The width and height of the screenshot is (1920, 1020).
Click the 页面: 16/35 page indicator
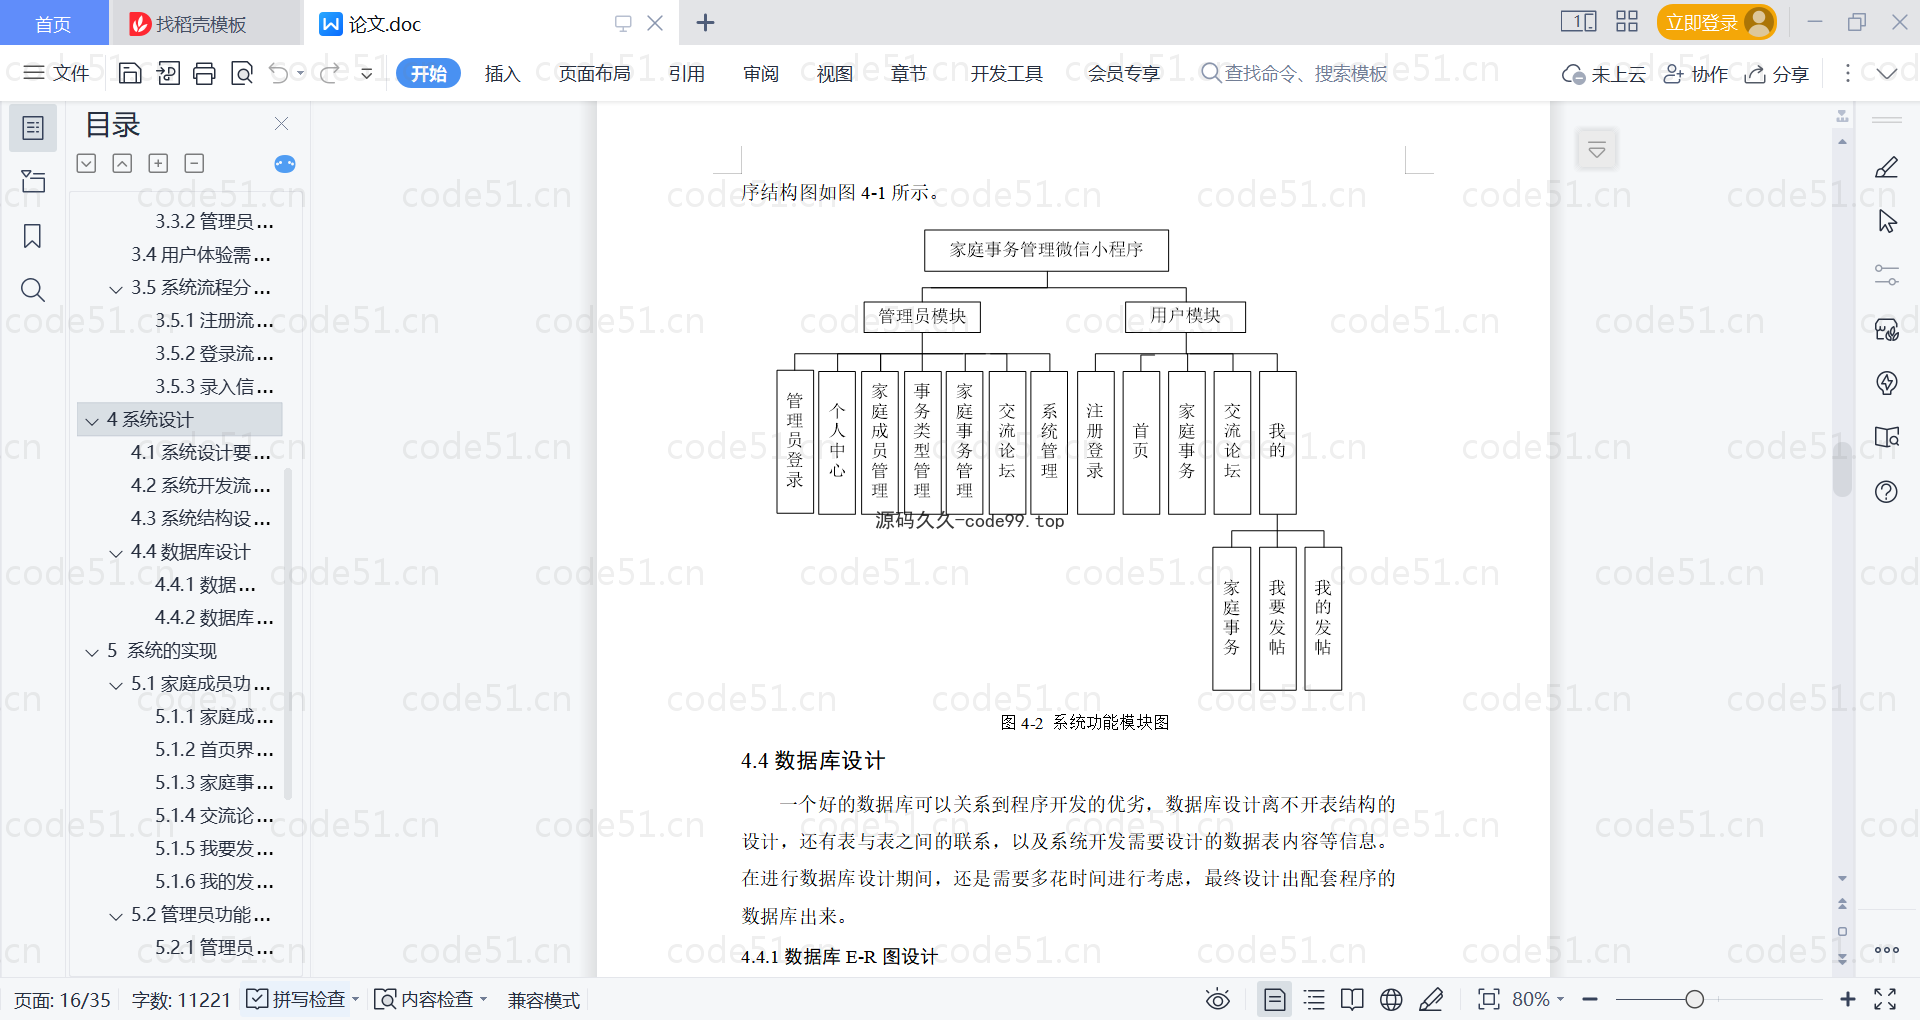[x=62, y=999]
